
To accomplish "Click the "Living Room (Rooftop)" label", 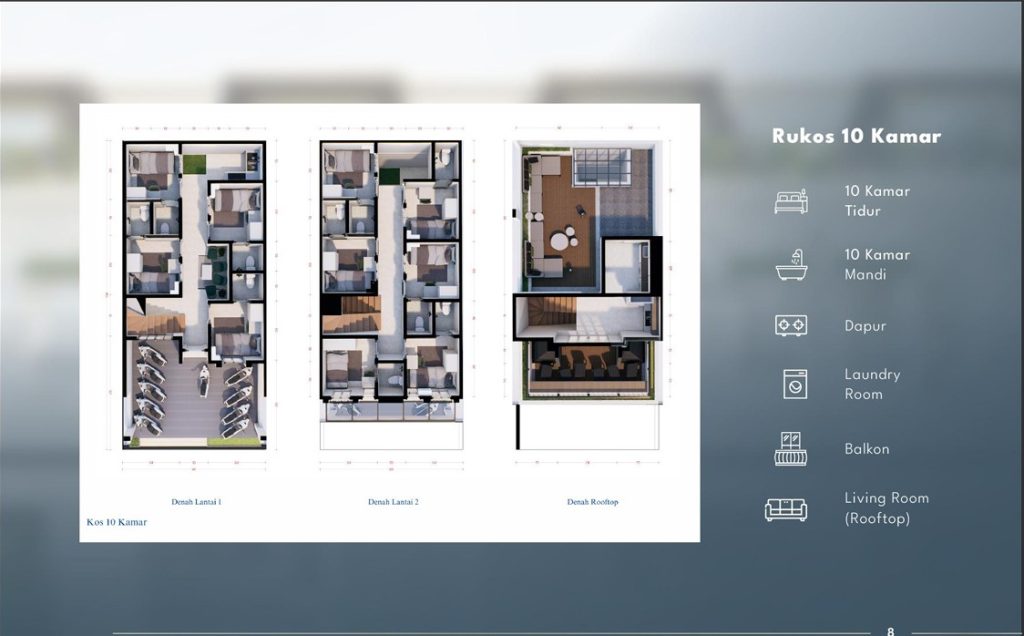I will [x=886, y=508].
